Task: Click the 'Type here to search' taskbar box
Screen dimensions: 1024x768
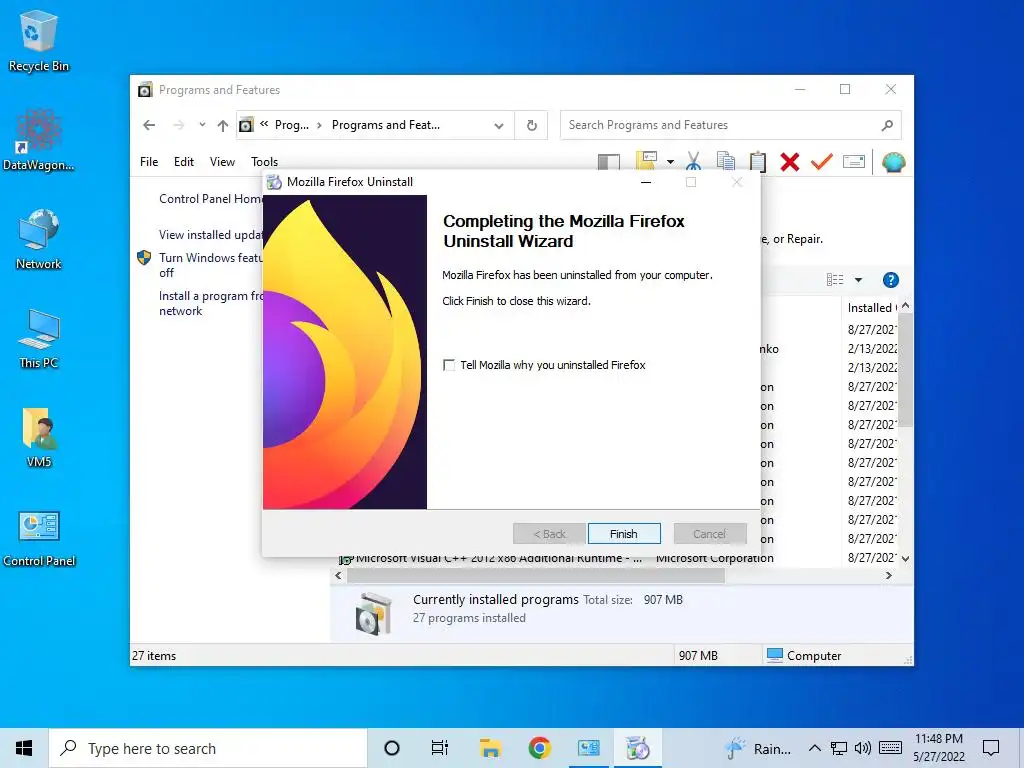Action: click(208, 748)
